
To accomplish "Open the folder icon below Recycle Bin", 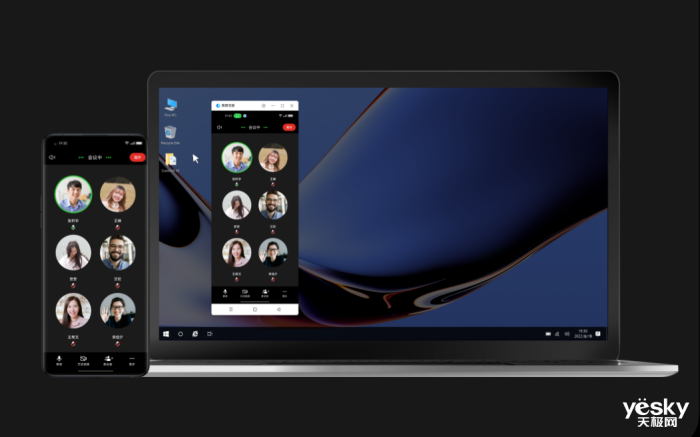I will click(x=171, y=160).
